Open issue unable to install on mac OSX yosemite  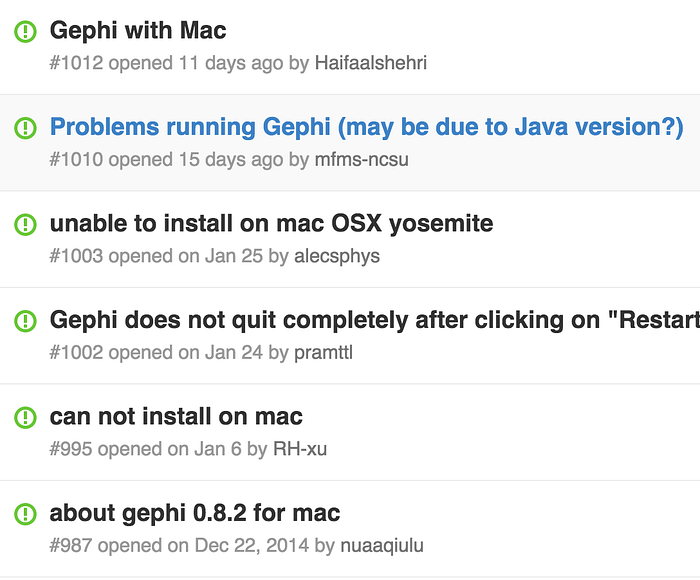pyautogui.click(x=271, y=224)
